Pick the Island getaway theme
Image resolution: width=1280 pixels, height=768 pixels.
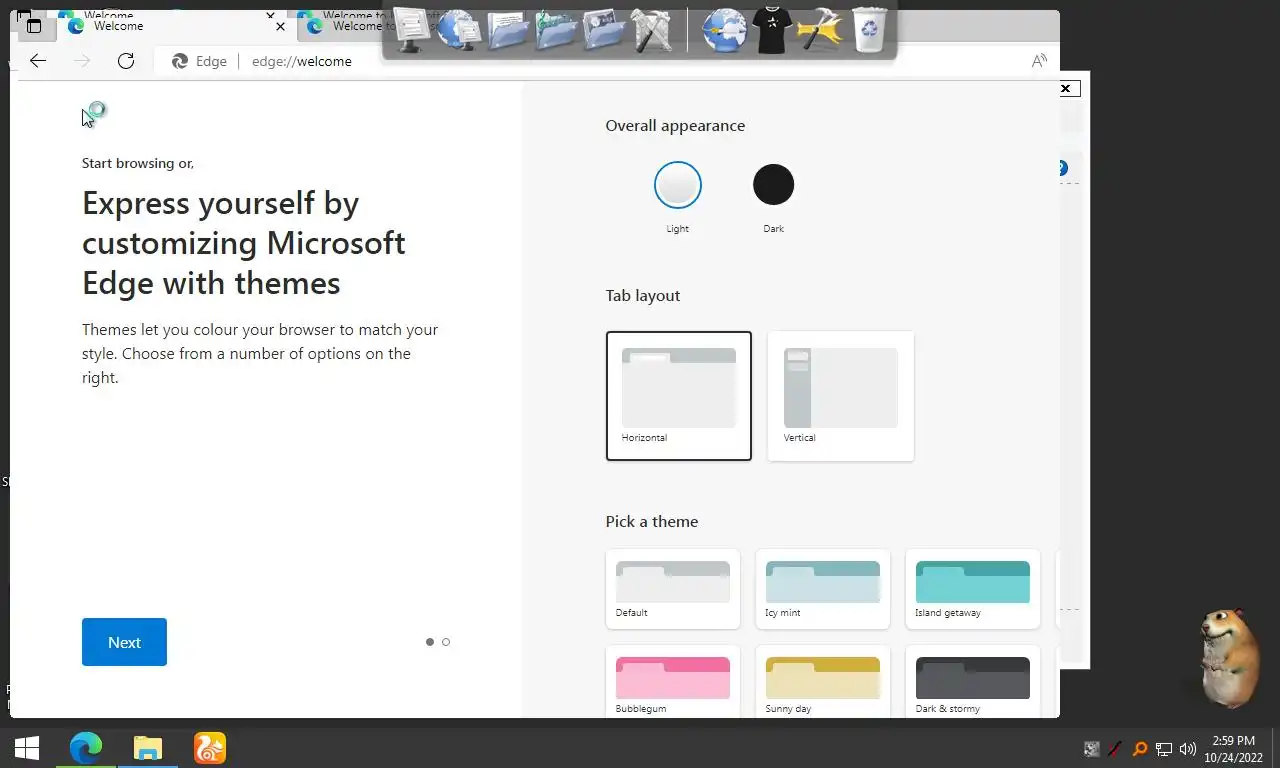(x=973, y=589)
